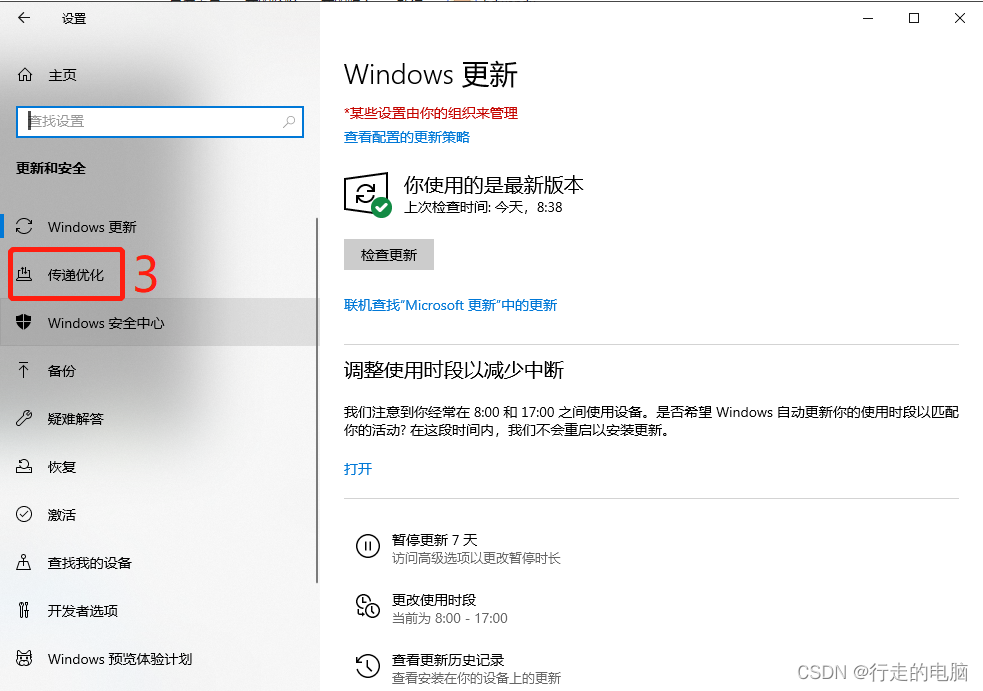Screen dimensions: 983x691
Task: Focus the 查找设置 search field
Action: pyautogui.click(x=160, y=122)
